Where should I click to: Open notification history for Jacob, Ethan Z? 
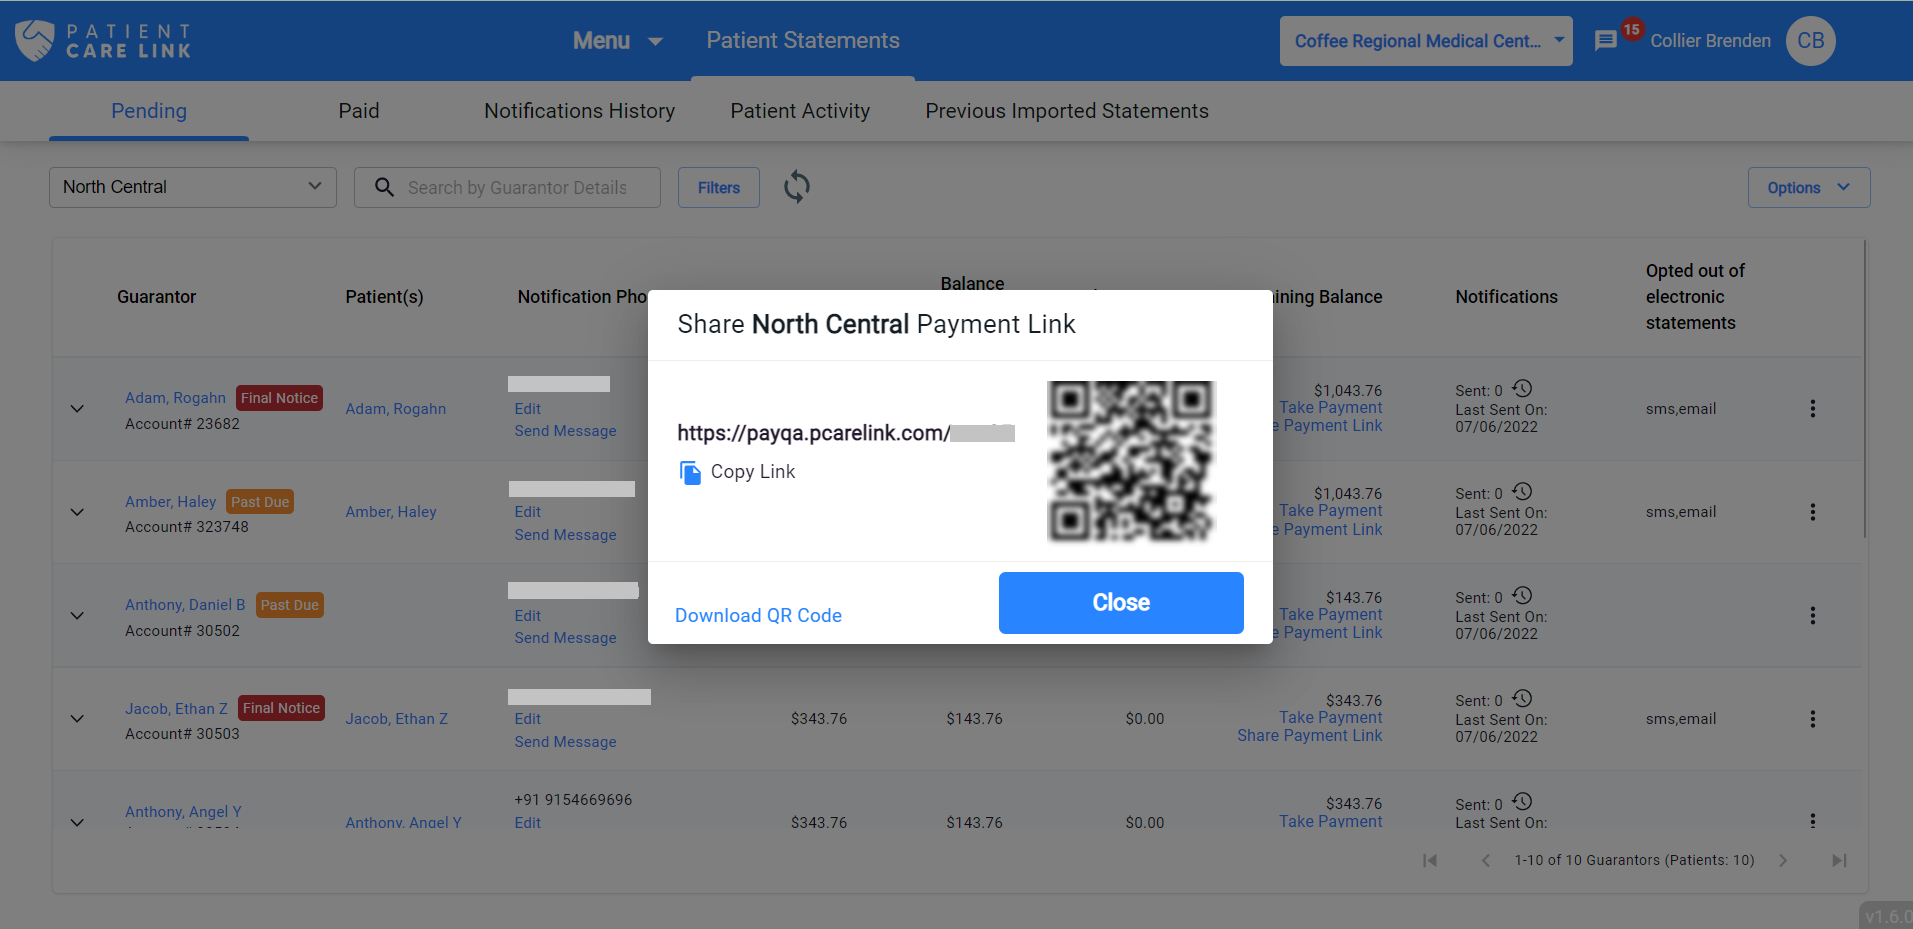click(x=1522, y=699)
